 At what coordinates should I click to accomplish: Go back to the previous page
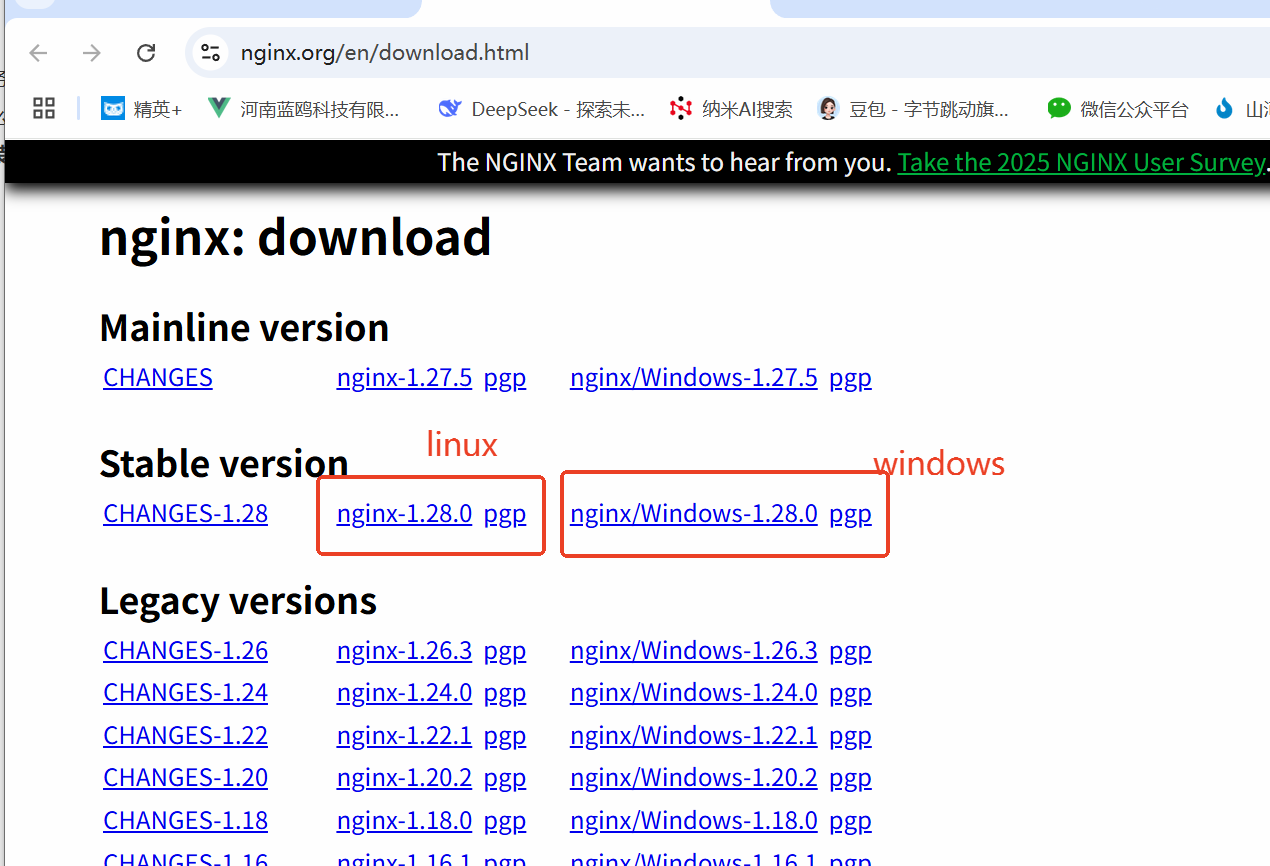[x=38, y=53]
